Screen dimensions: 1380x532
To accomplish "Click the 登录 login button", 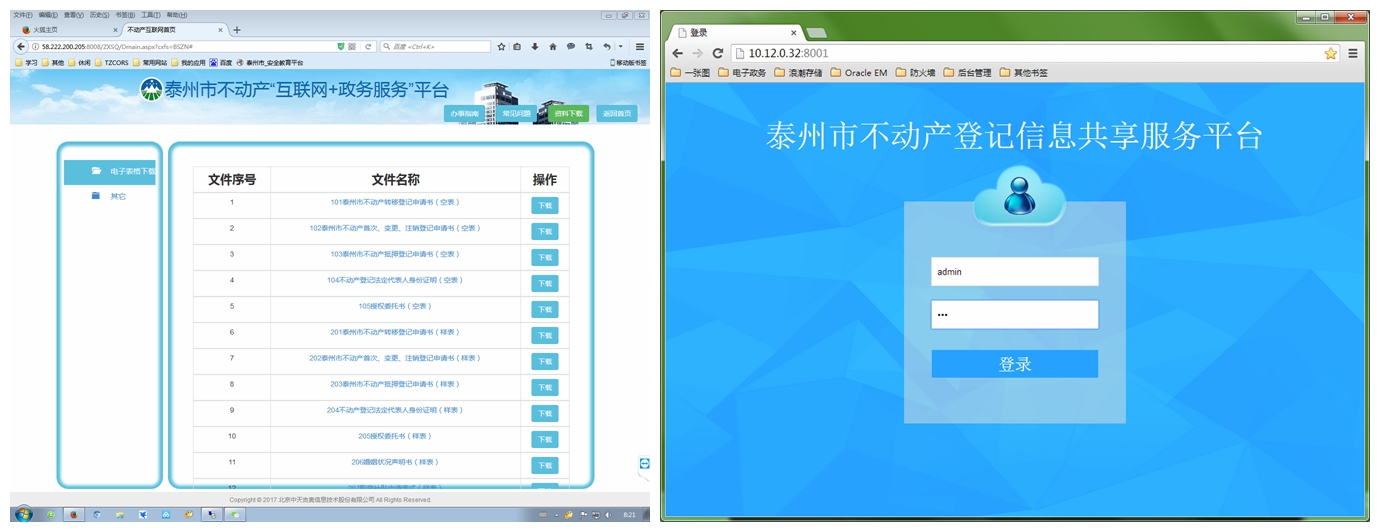I will tap(1014, 364).
